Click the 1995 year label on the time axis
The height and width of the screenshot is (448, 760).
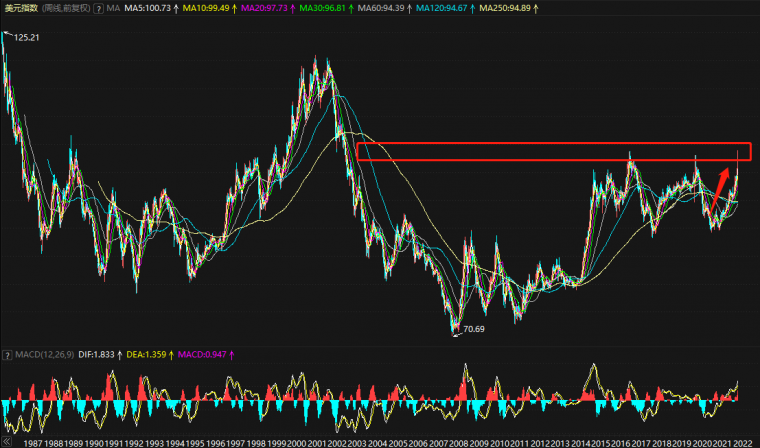coord(195,443)
